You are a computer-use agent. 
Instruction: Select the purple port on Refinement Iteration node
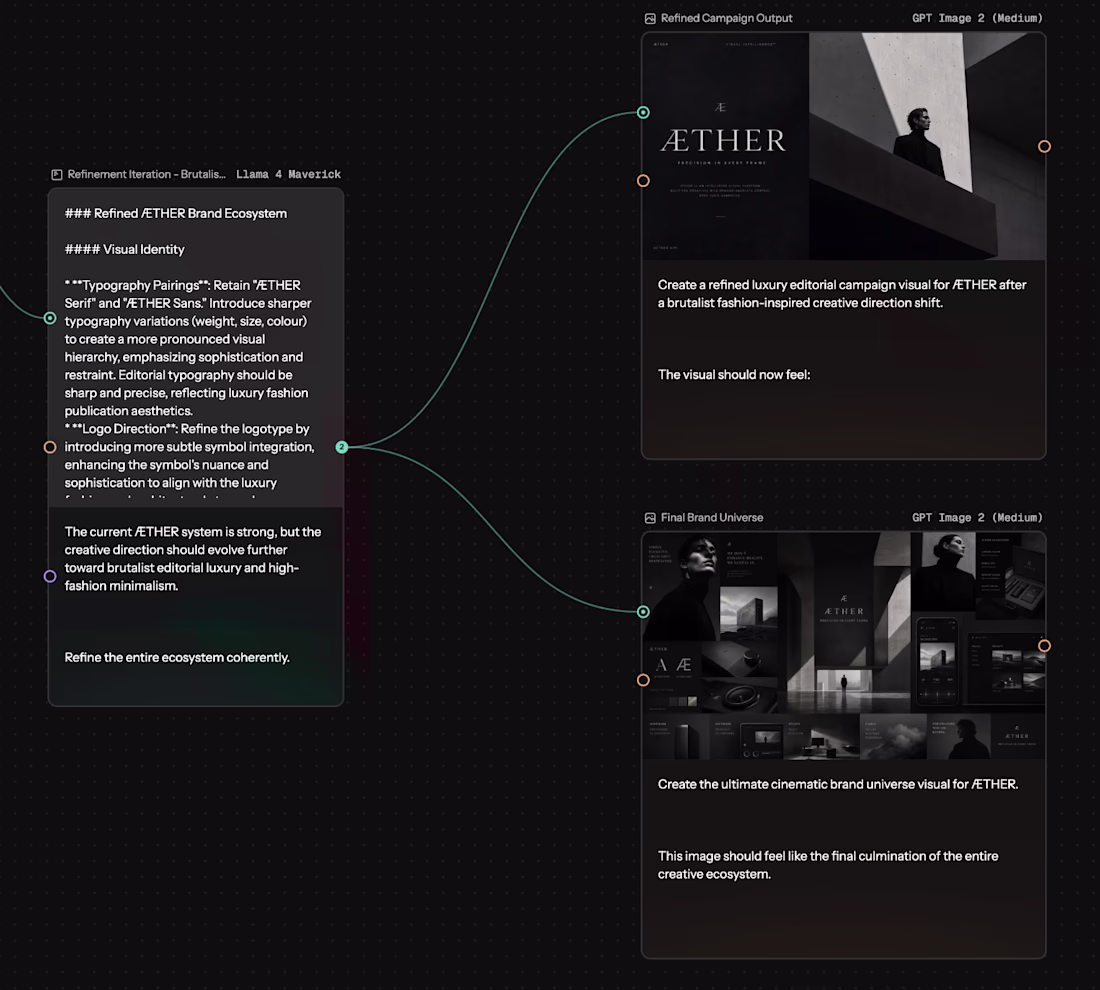[50, 576]
